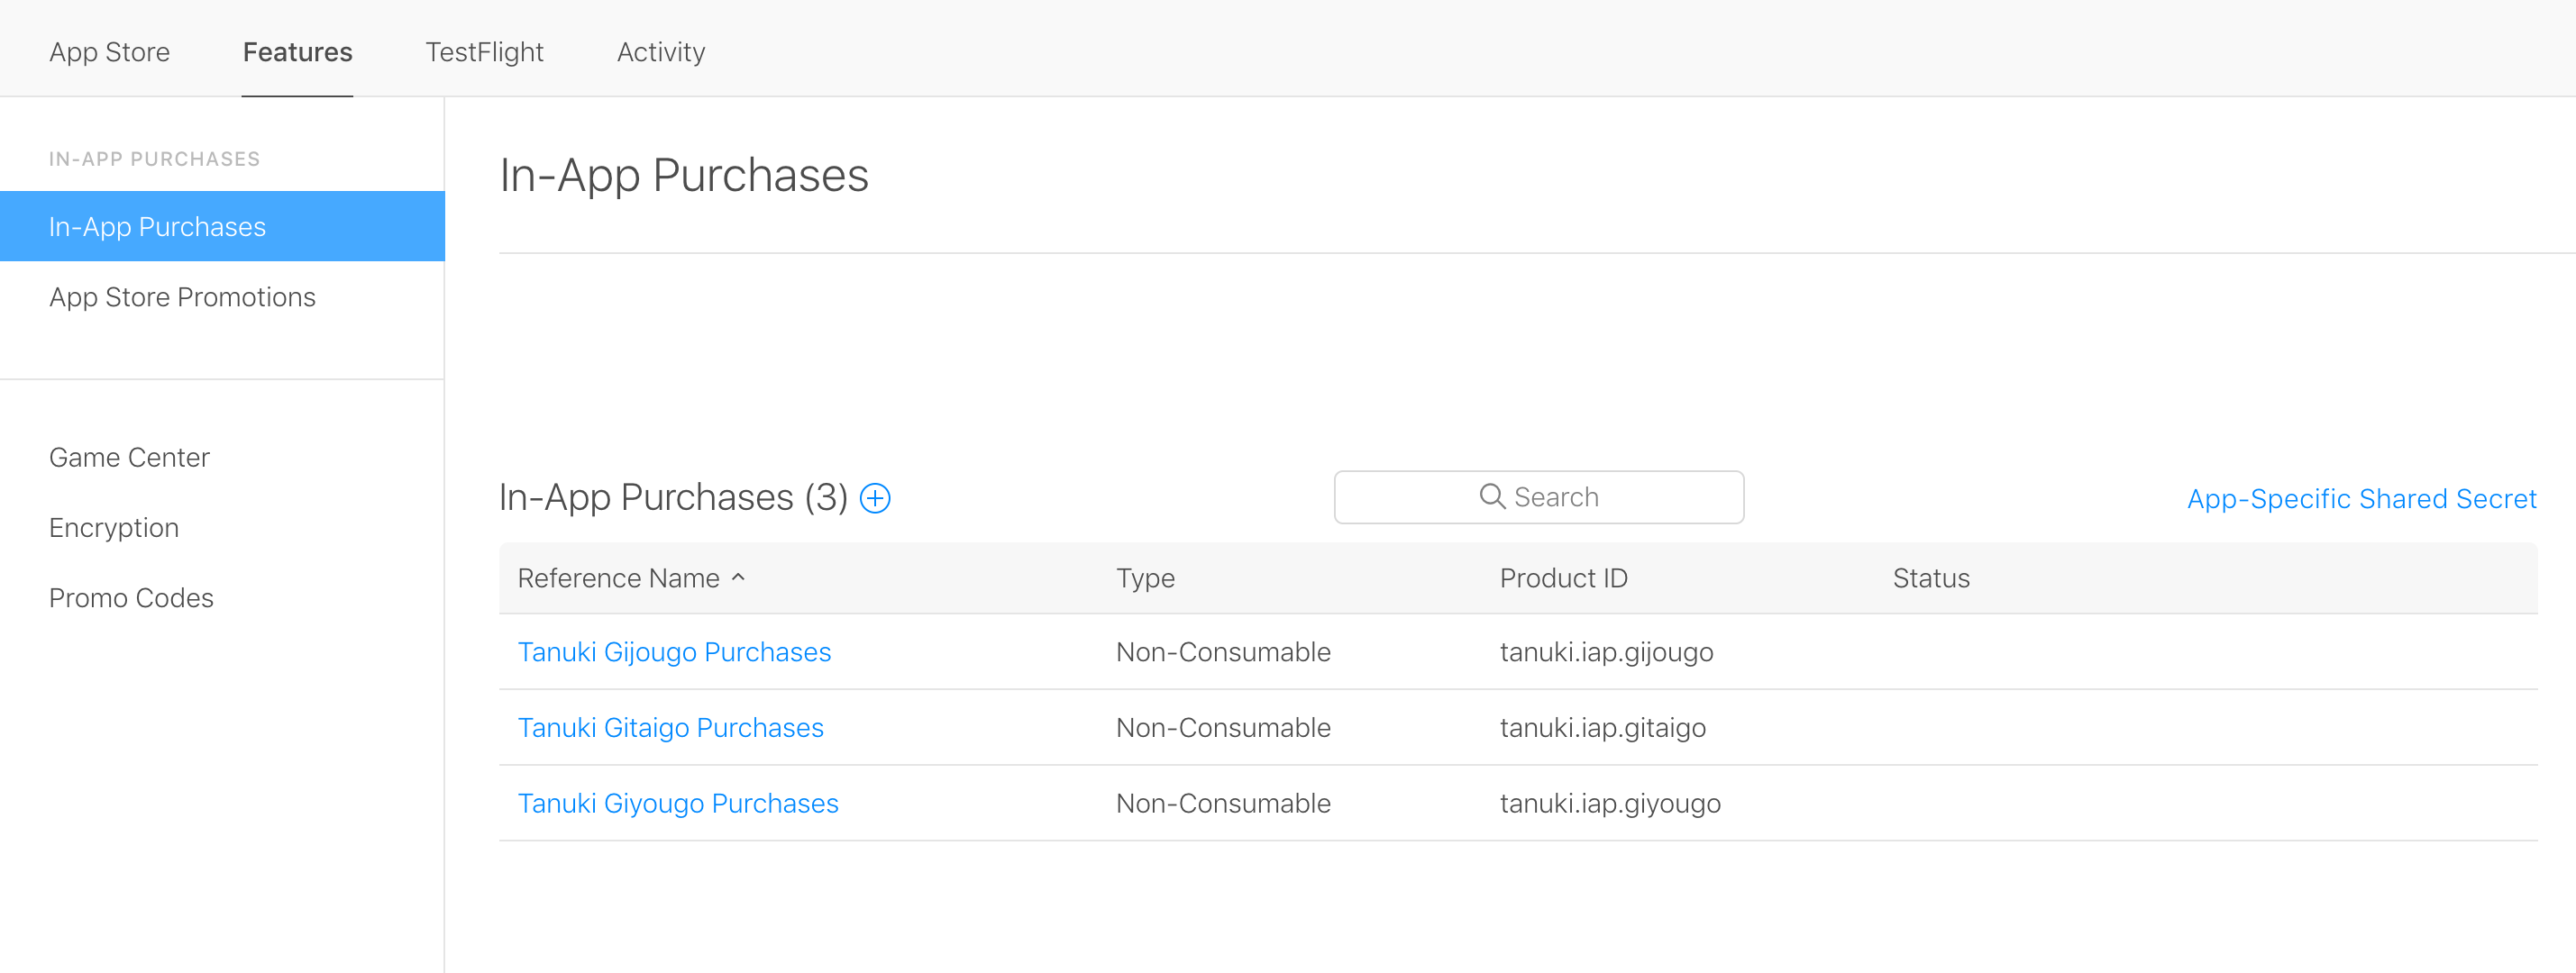Click the IN-APP PURCHASES sidebar header
Screen dimensions: 2576x973
(154, 159)
